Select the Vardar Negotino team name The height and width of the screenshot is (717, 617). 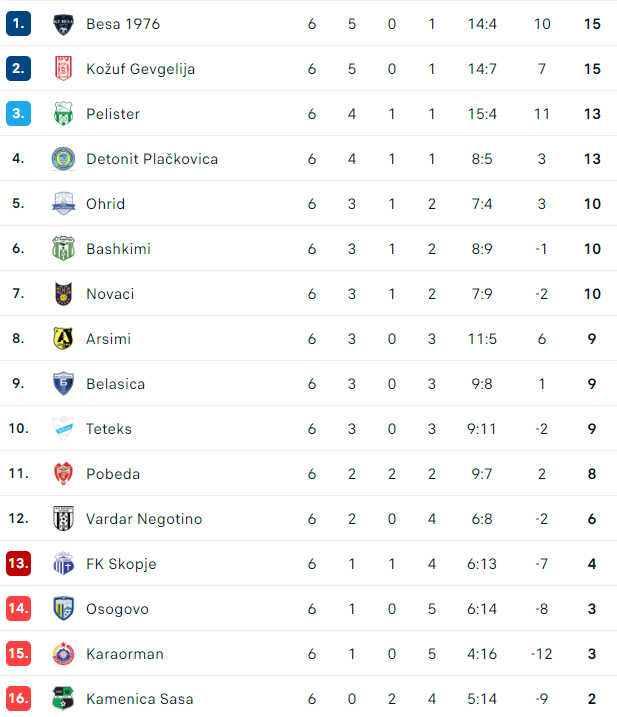pyautogui.click(x=144, y=519)
